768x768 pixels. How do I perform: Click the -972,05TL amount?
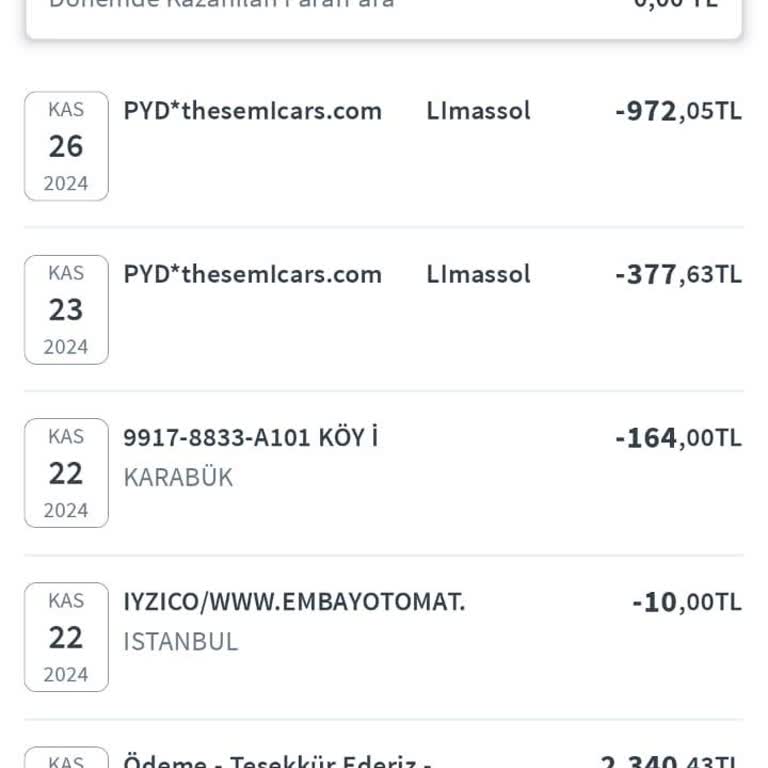tap(678, 111)
